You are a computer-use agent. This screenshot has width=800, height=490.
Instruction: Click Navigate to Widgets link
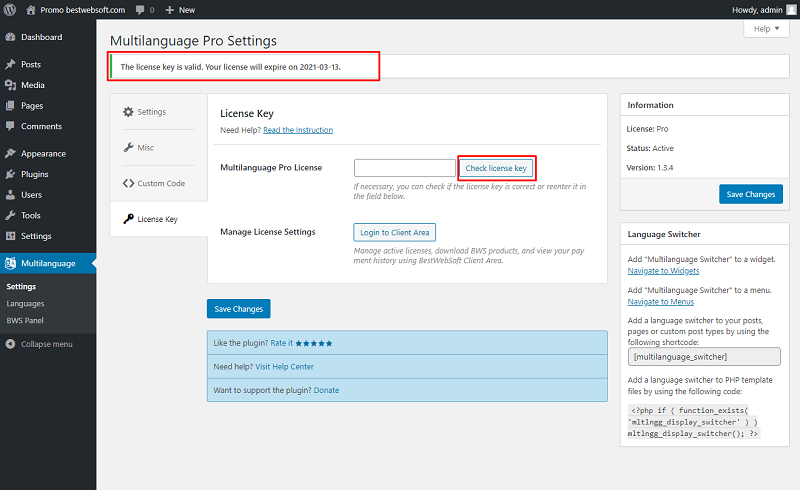point(663,271)
